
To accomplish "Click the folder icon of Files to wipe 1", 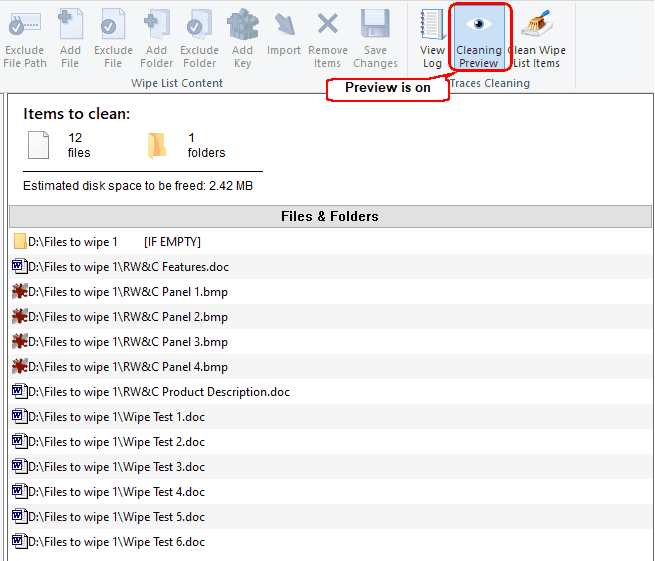I will click(x=20, y=241).
